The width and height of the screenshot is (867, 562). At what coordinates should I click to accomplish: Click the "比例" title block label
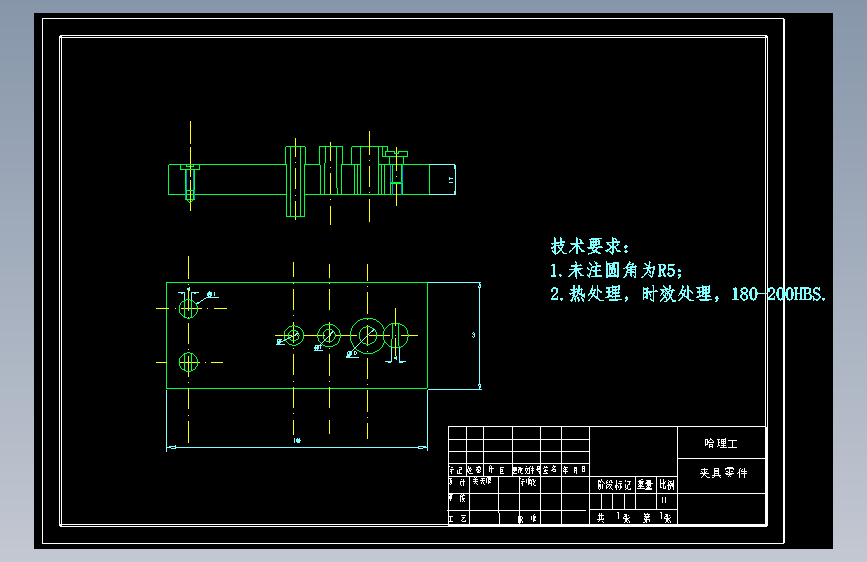[x=667, y=485]
